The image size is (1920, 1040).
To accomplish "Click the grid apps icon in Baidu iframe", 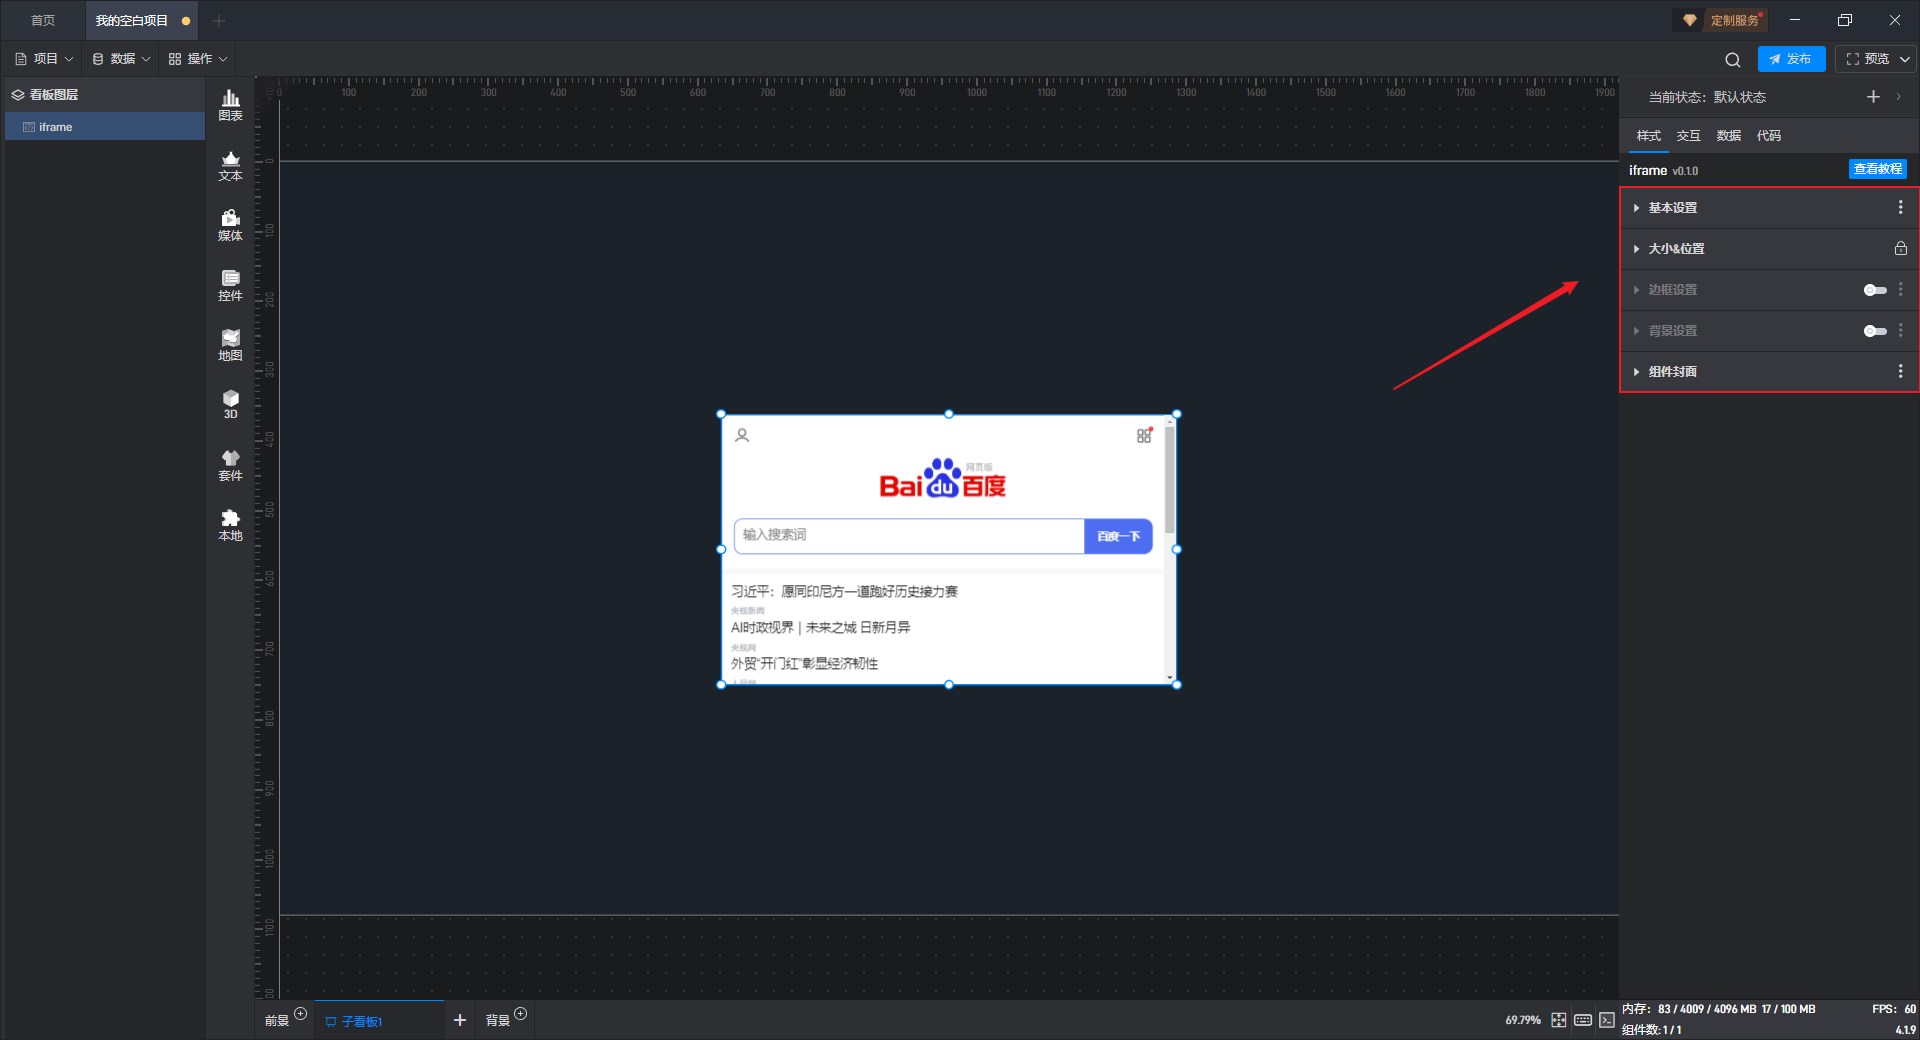I will (1144, 435).
